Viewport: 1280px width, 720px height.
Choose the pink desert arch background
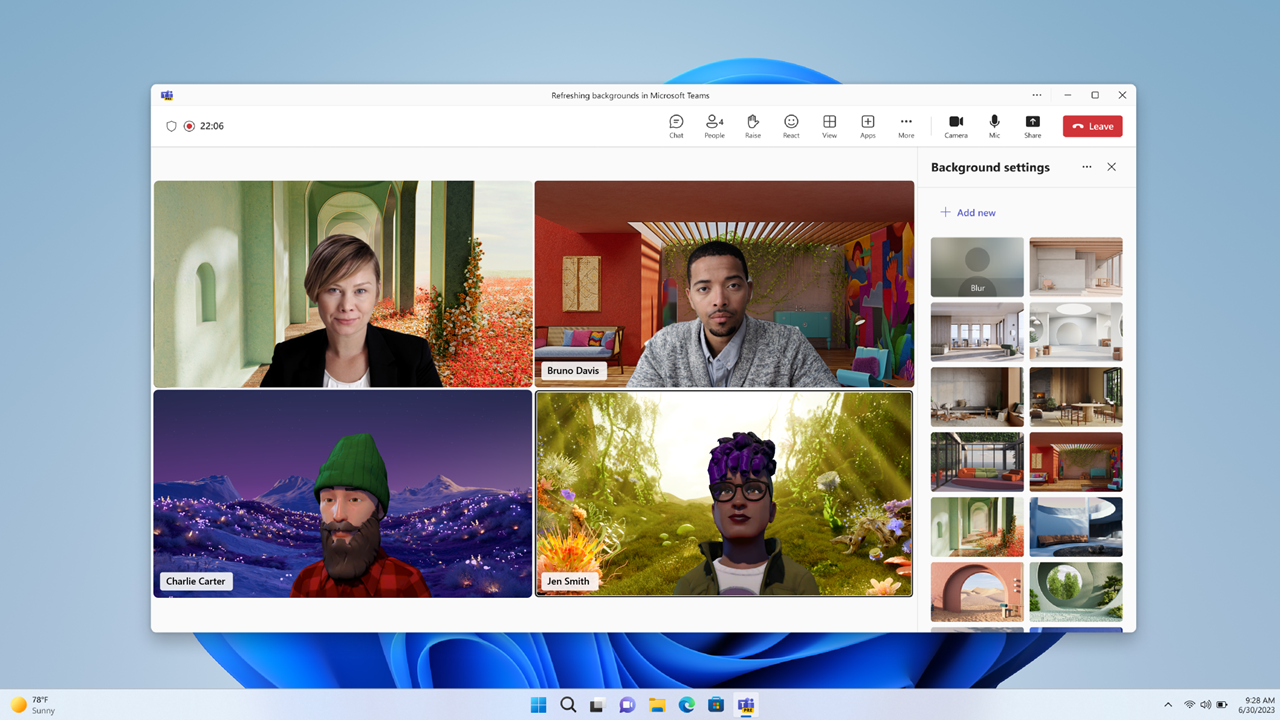[977, 592]
